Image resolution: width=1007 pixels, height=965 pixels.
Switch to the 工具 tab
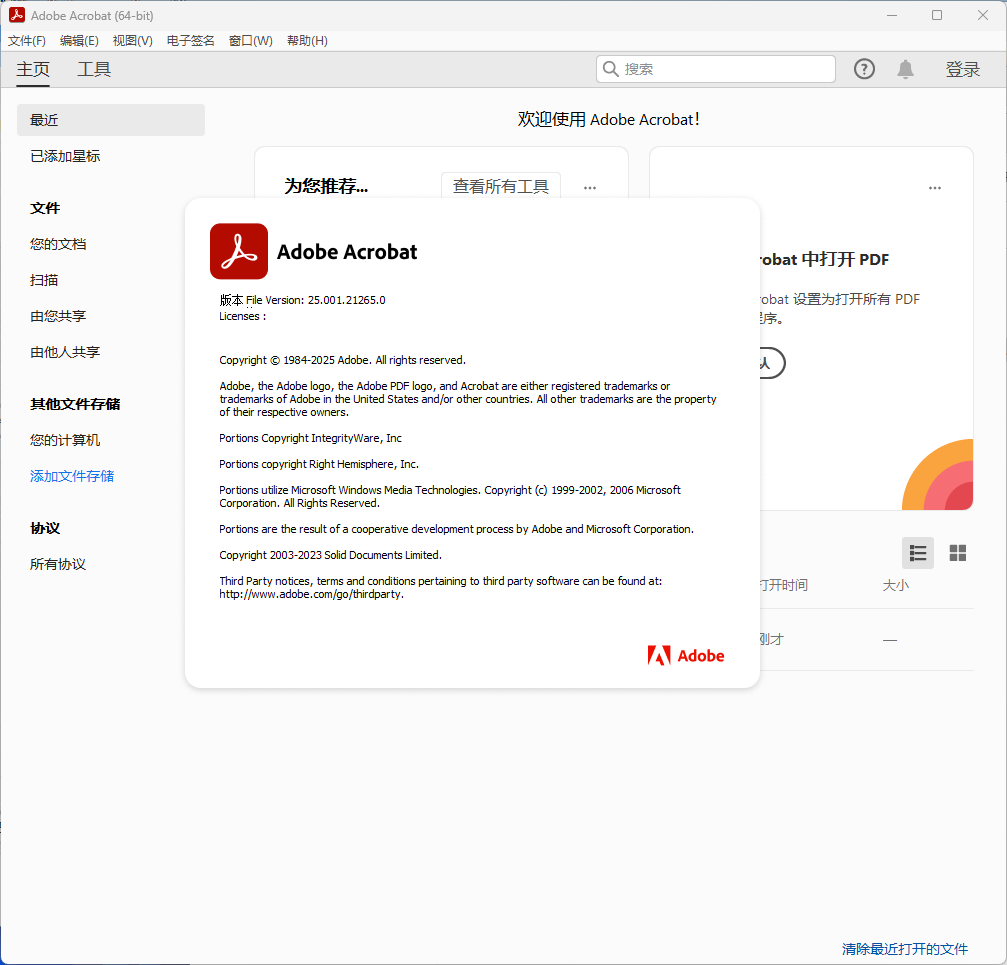tap(94, 69)
